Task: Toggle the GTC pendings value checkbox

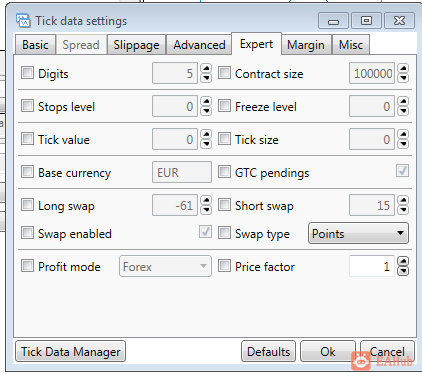Action: tap(402, 171)
